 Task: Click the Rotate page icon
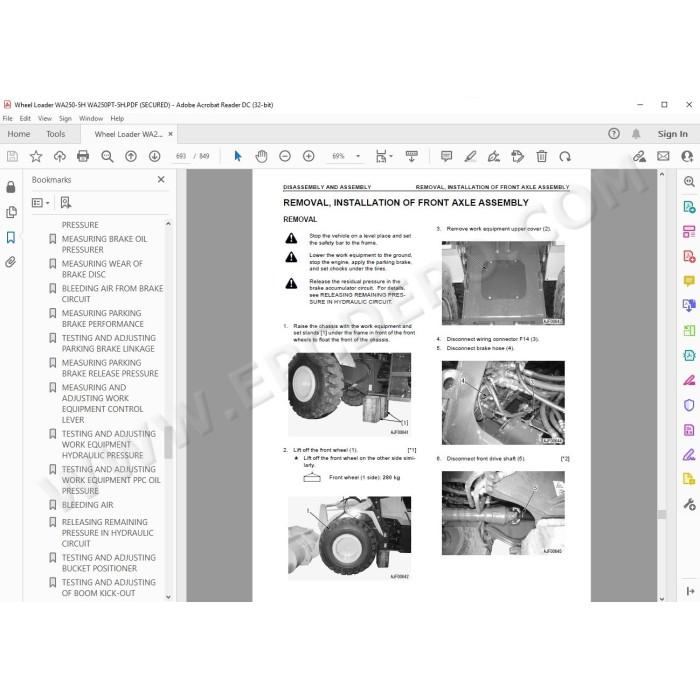pos(565,156)
